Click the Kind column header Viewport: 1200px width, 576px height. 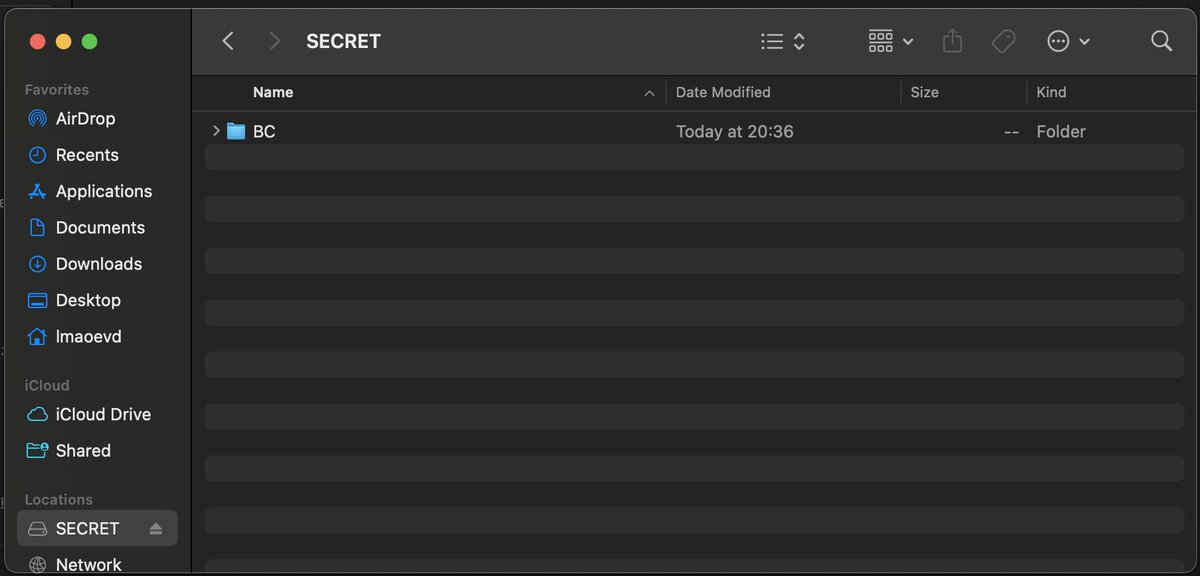point(1051,92)
